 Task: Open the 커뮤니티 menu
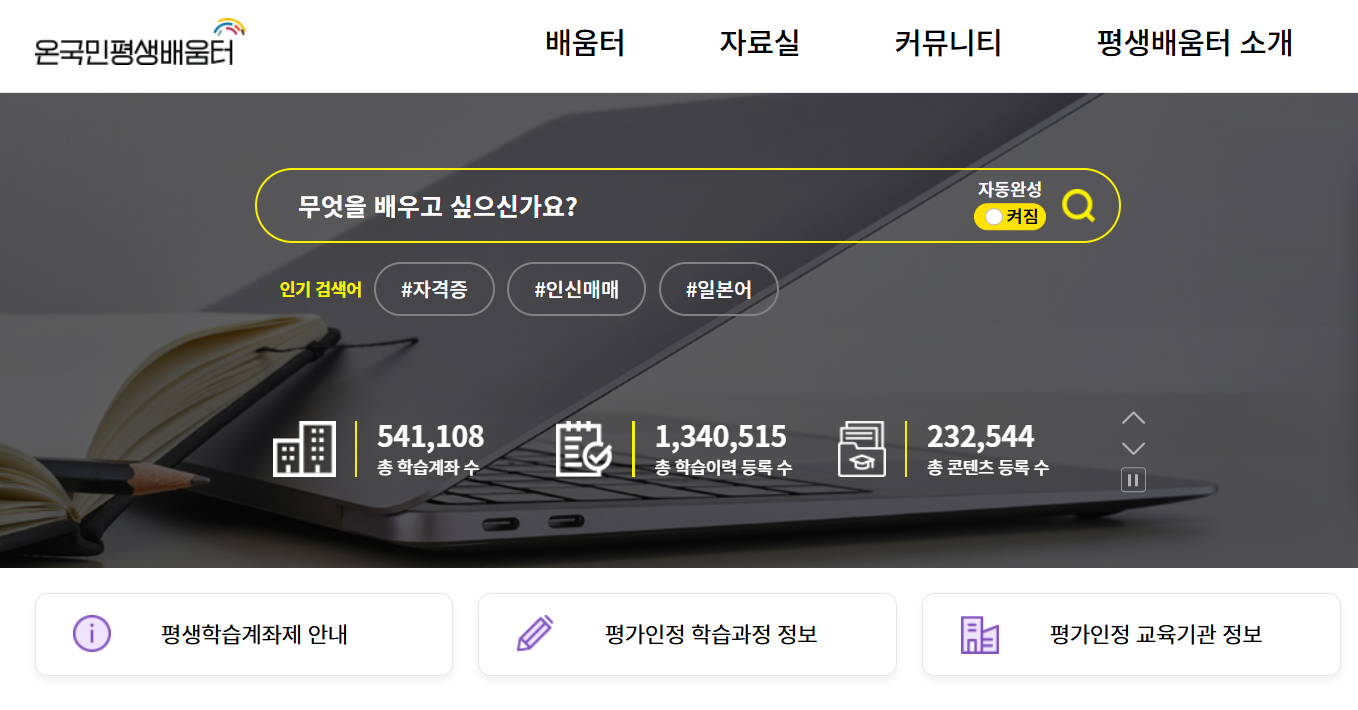948,44
